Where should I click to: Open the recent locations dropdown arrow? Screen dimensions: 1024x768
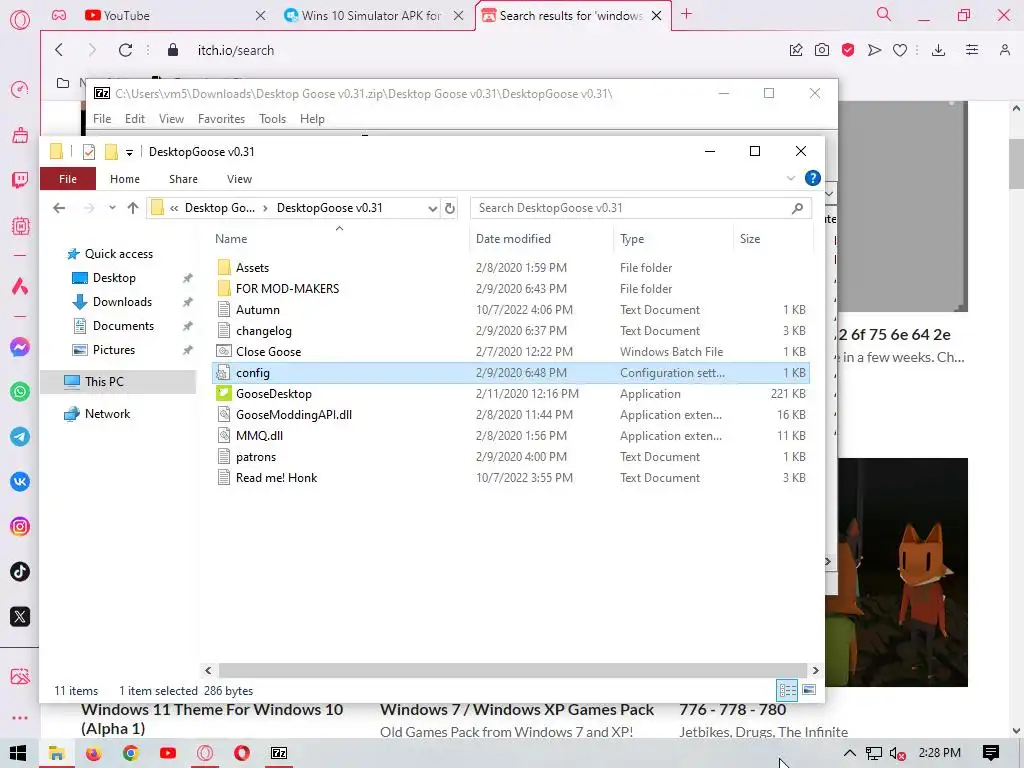coord(112,208)
